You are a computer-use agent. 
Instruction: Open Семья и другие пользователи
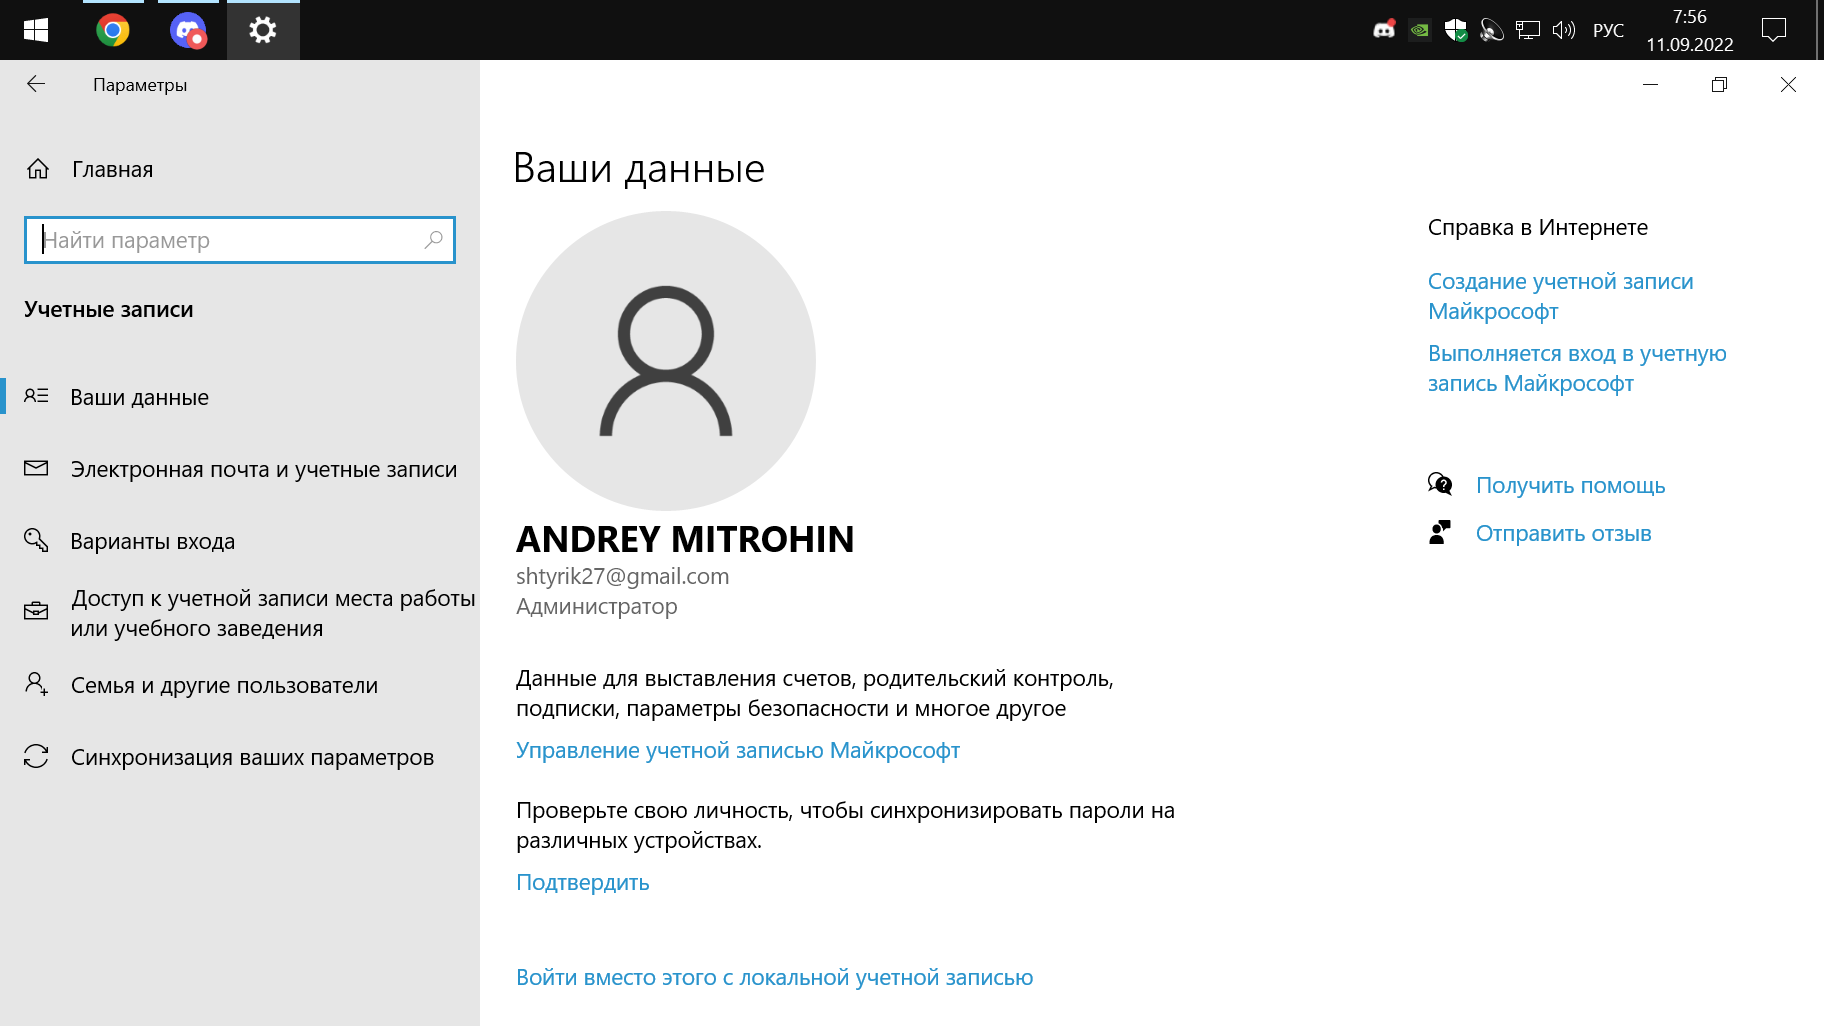click(x=224, y=686)
